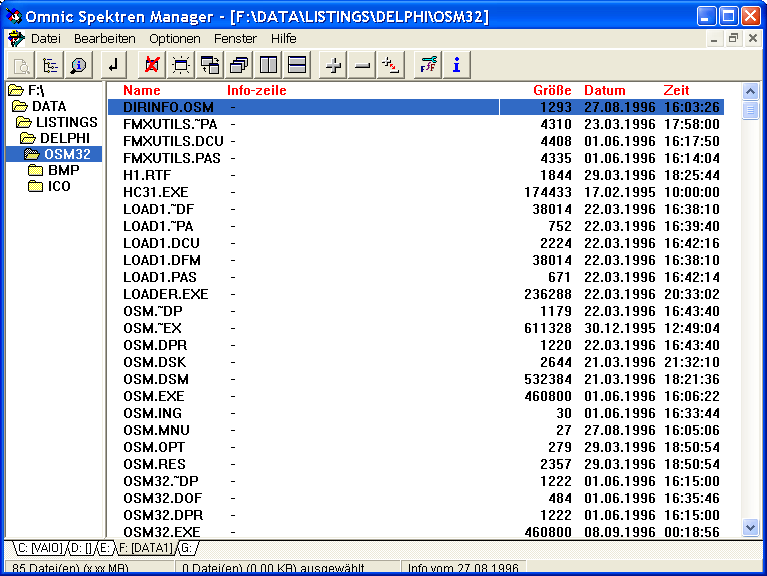Click the return arrow toolbar icon
Screen dimensions: 767x576
(x=113, y=66)
